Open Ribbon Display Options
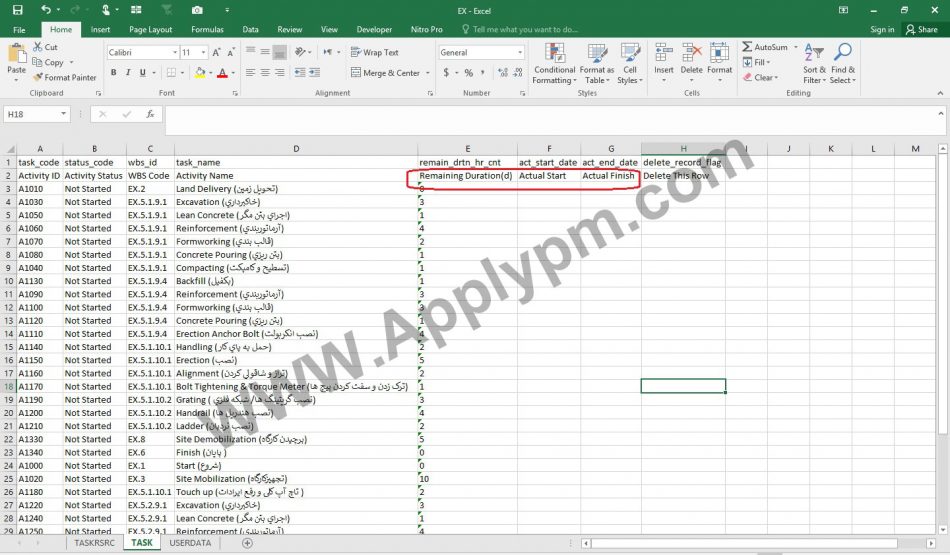 [x=843, y=10]
